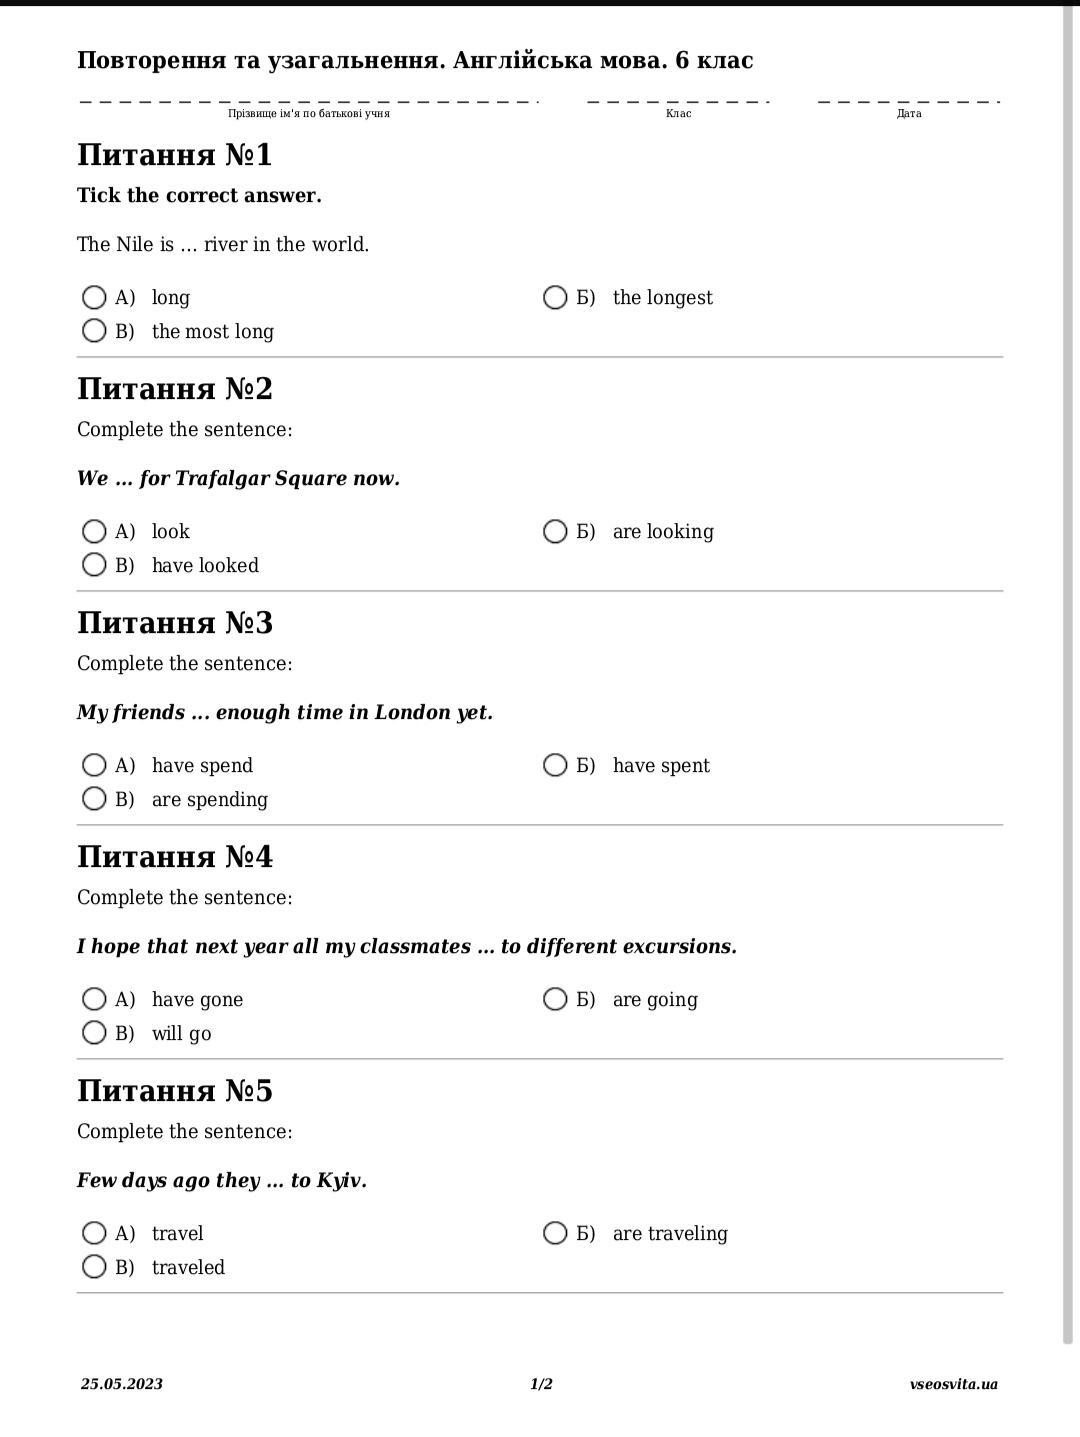Viewport: 1080px width, 1437px height.
Task: Choose 'are spending' option
Action: (x=94, y=799)
